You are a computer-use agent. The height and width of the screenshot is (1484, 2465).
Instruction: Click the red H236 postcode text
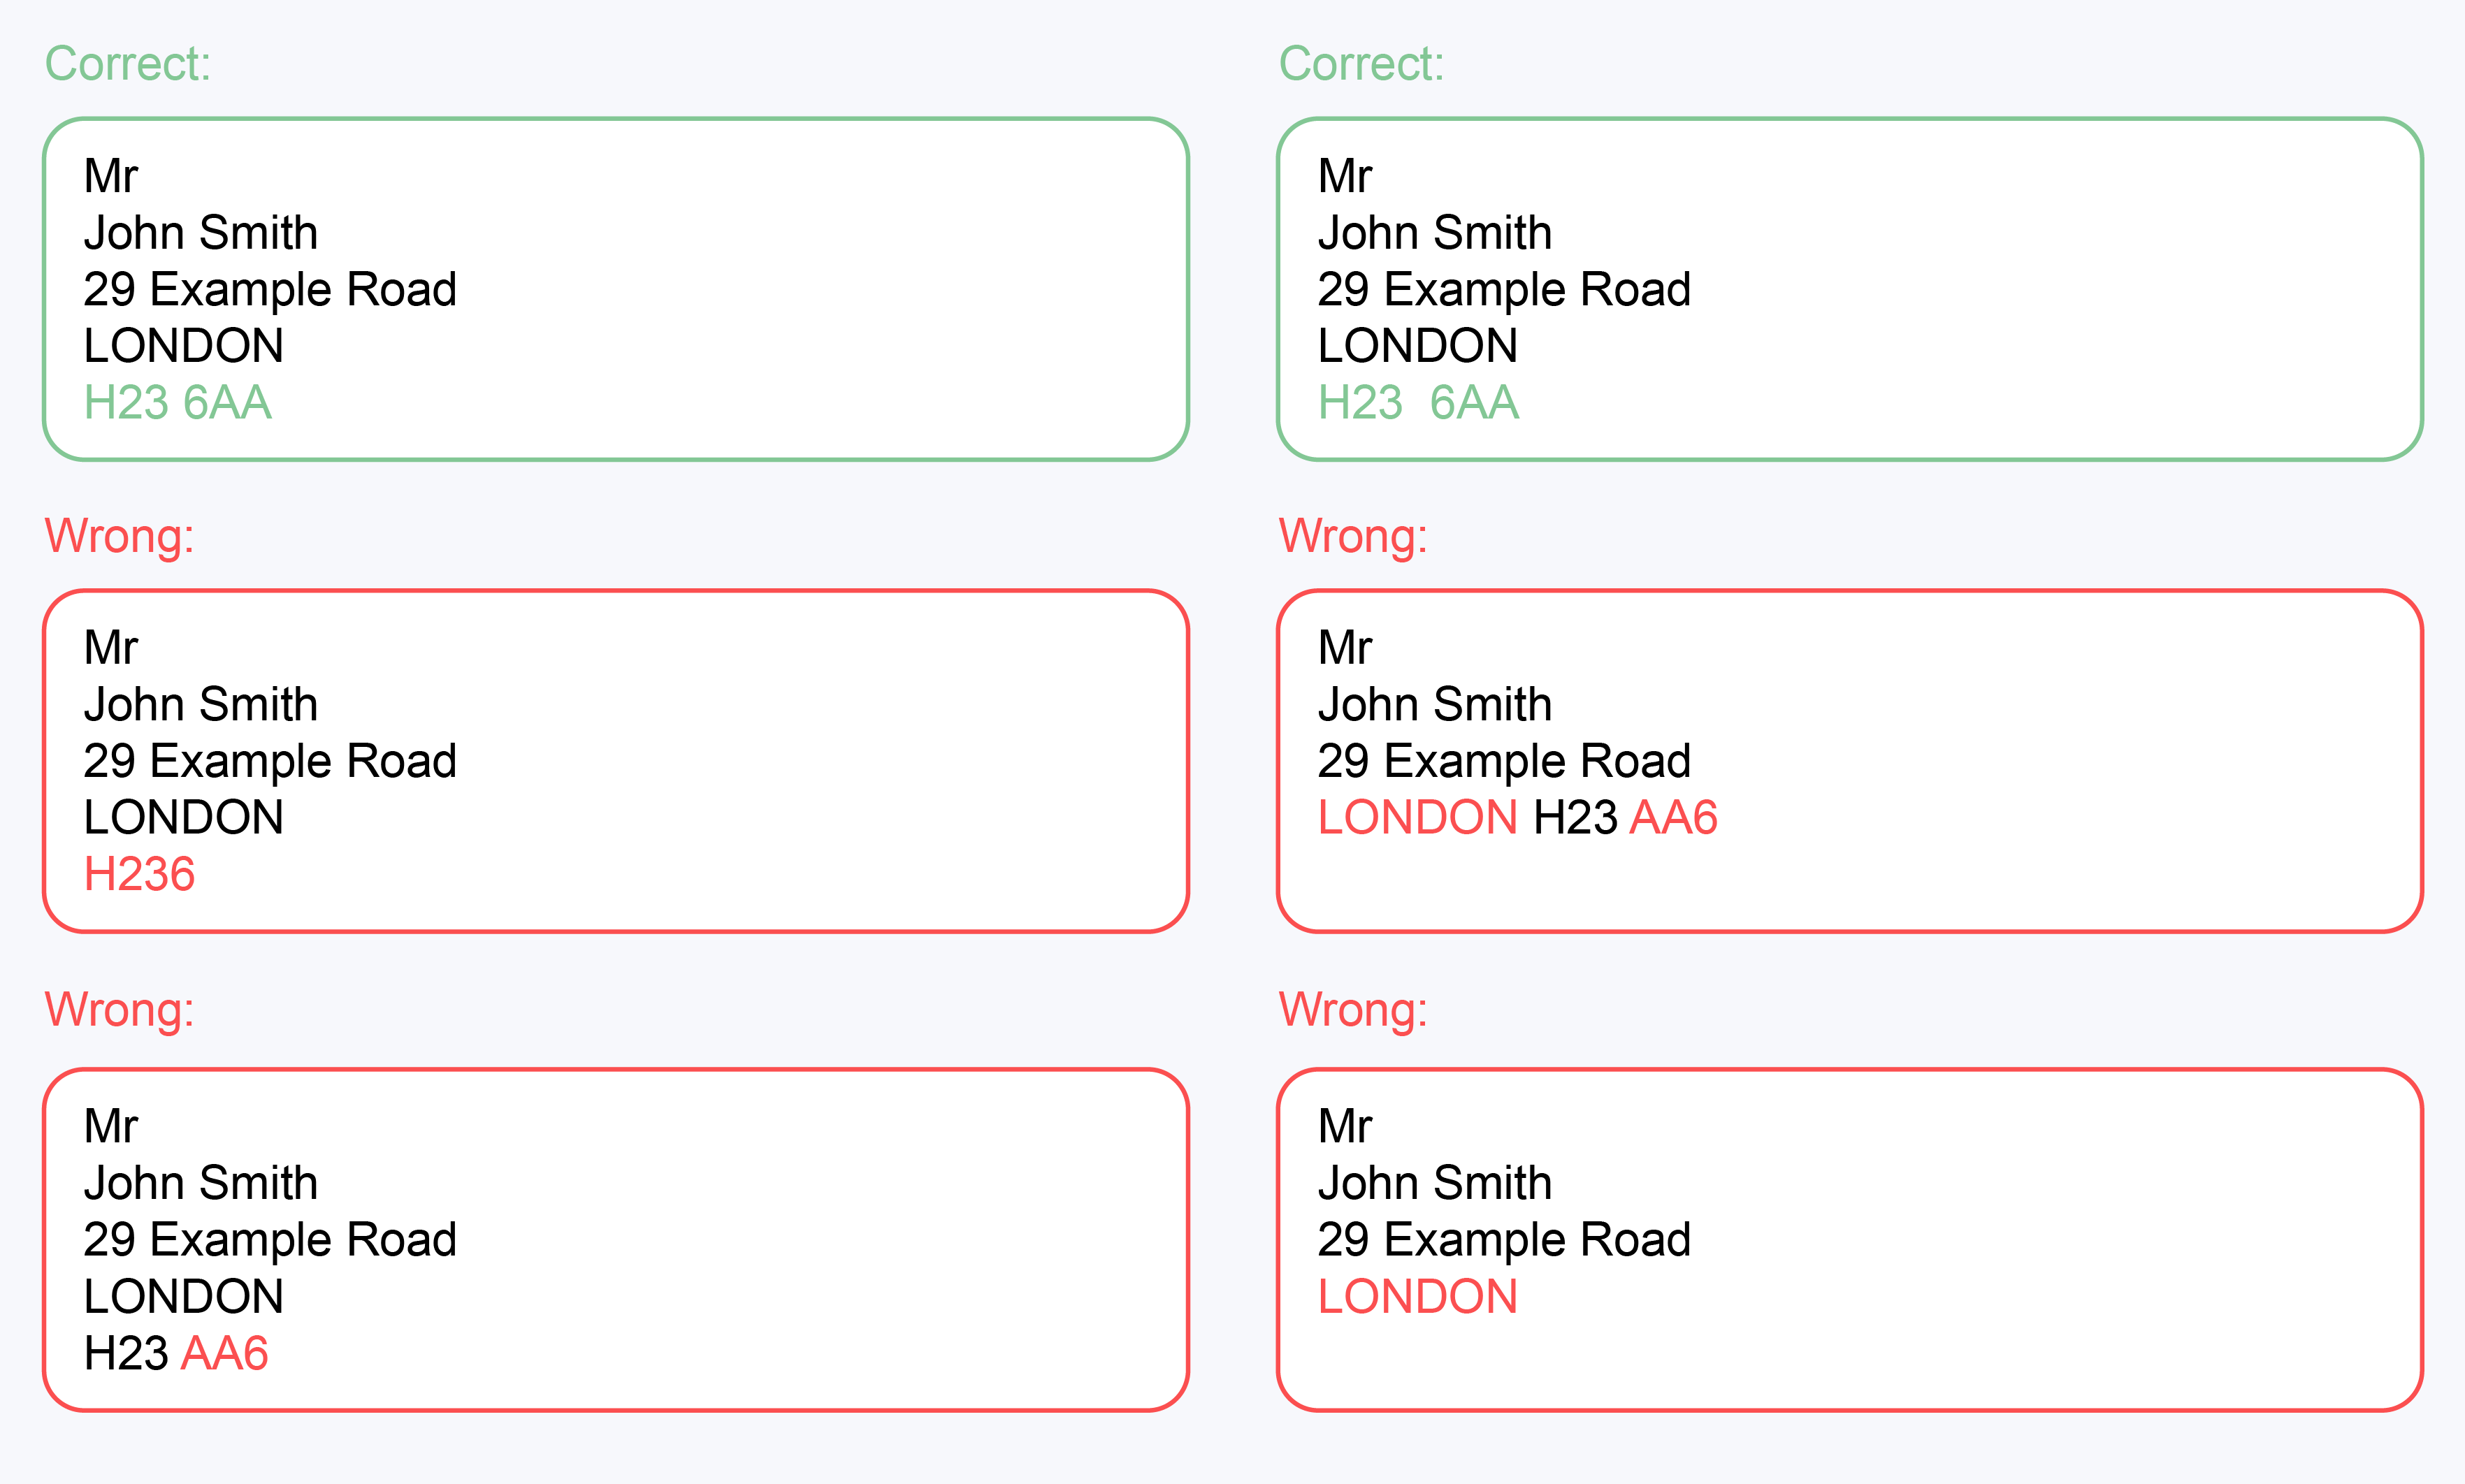139,874
